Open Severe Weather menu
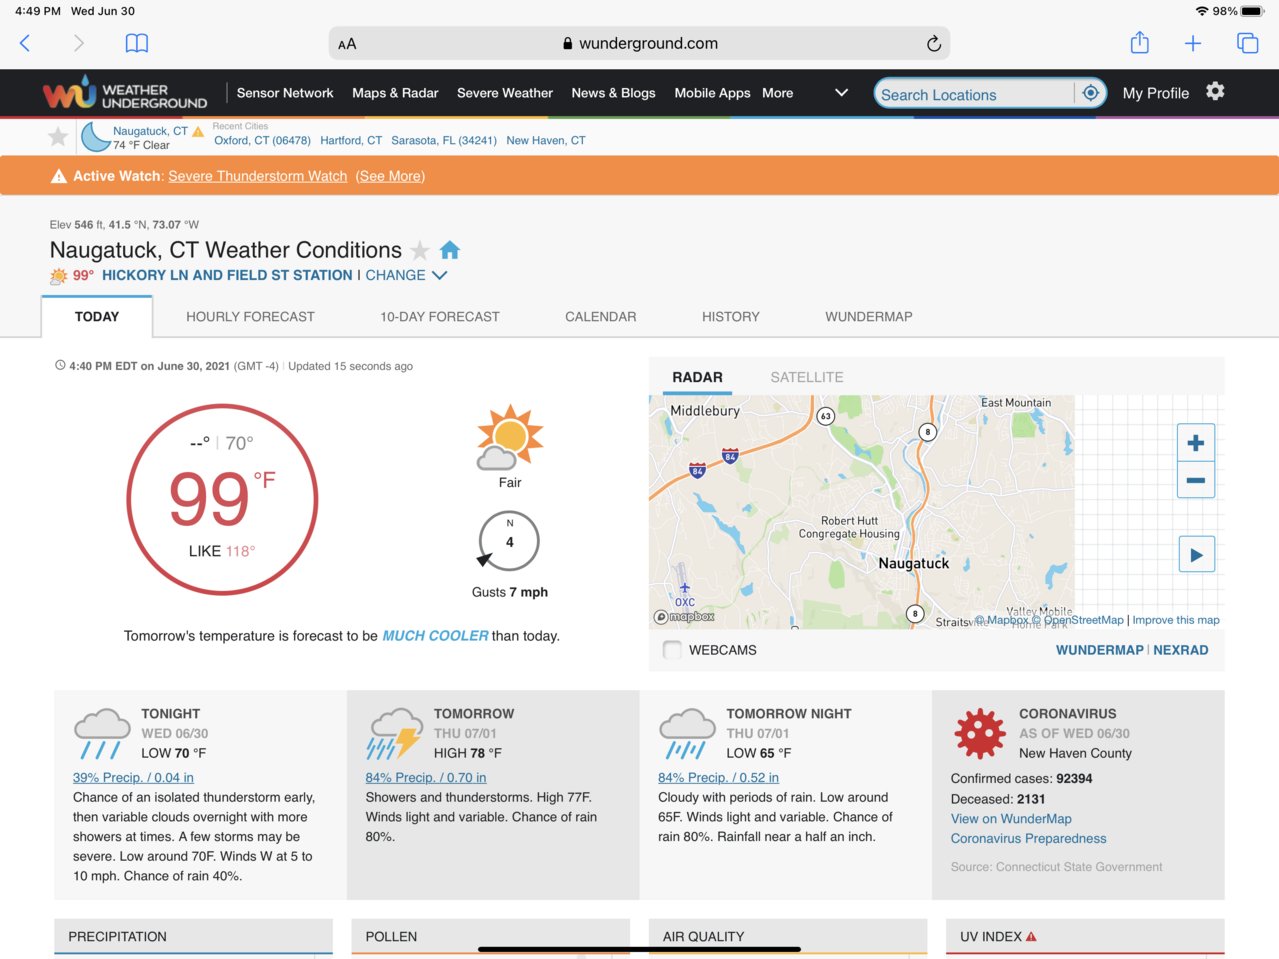 [x=505, y=93]
